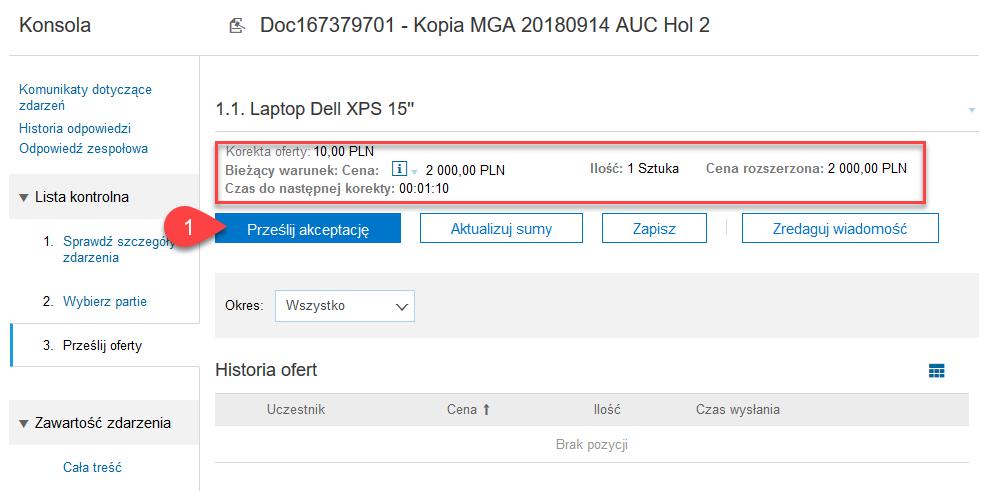Open the Historia odpowiedzi link

point(75,128)
